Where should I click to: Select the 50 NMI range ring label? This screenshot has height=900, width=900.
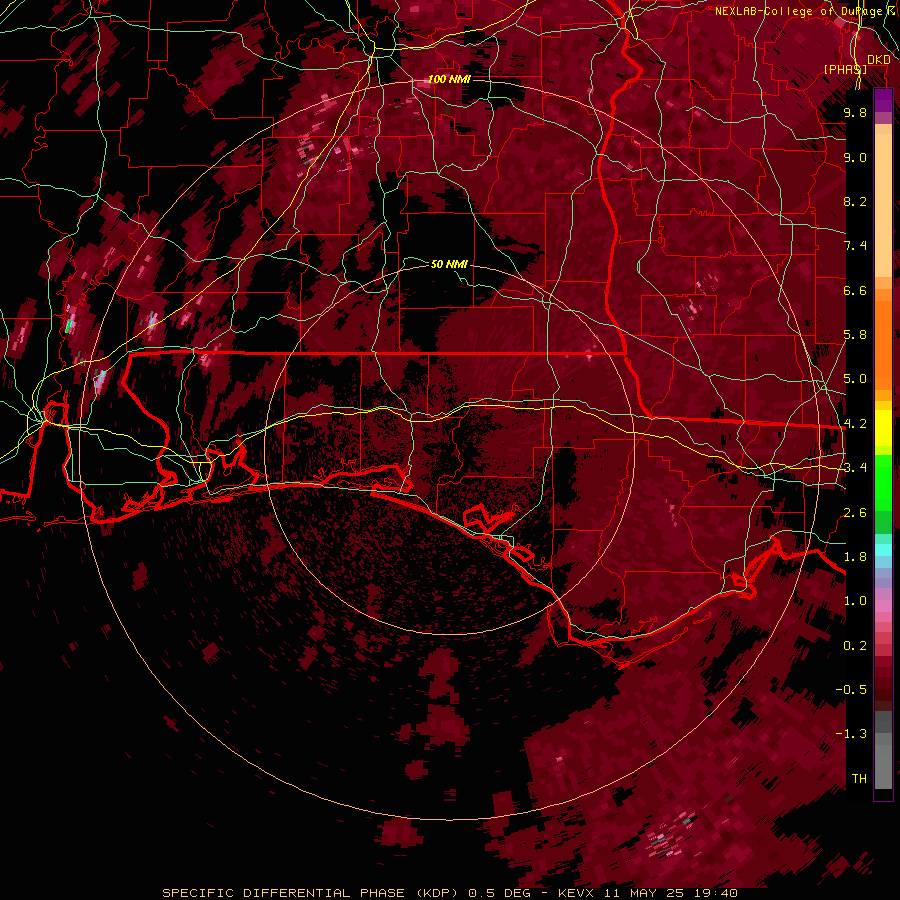click(449, 264)
